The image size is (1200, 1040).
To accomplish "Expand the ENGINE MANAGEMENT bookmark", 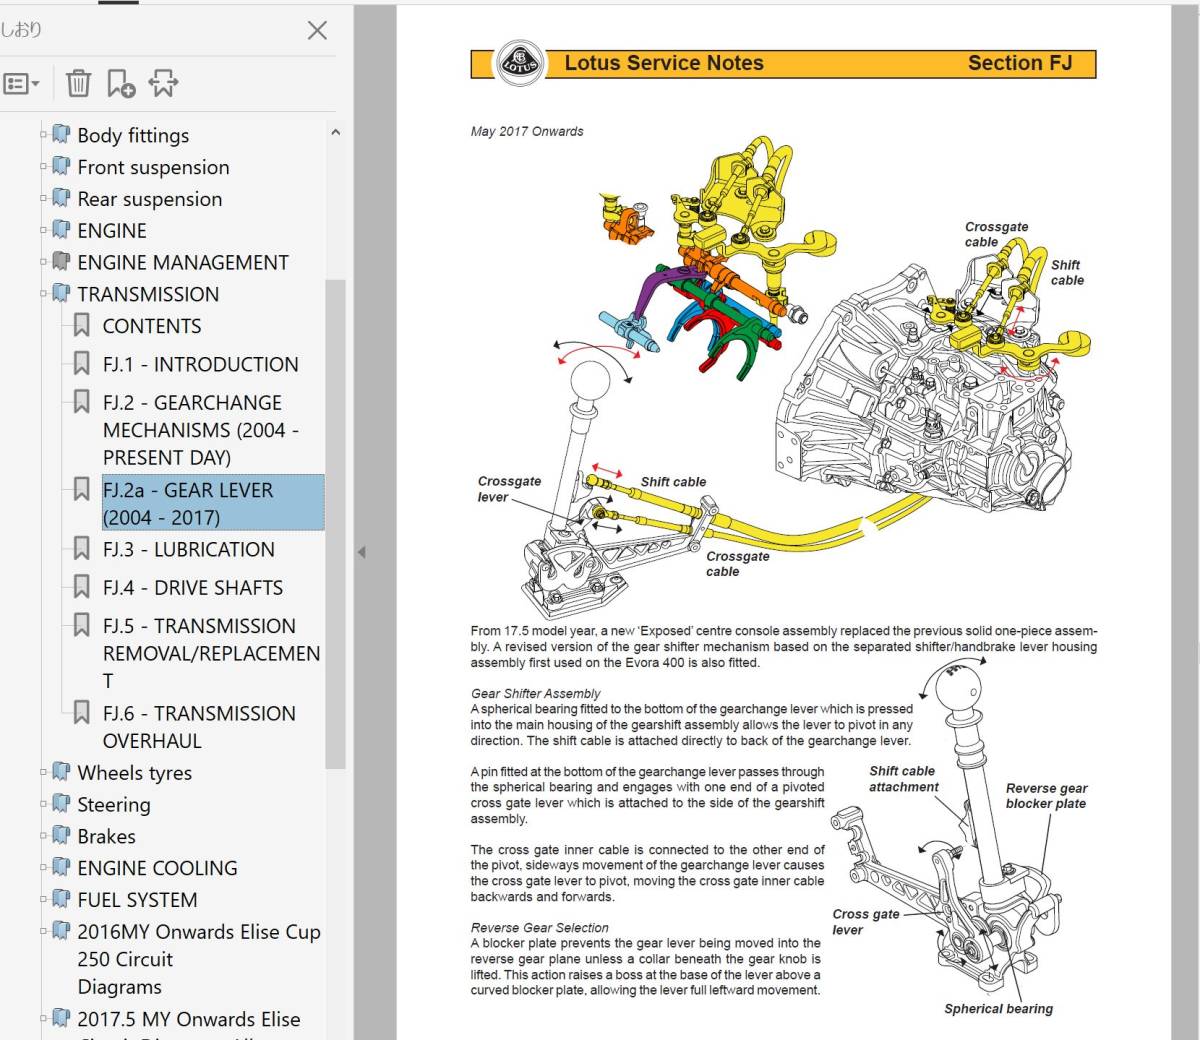I will (x=43, y=263).
